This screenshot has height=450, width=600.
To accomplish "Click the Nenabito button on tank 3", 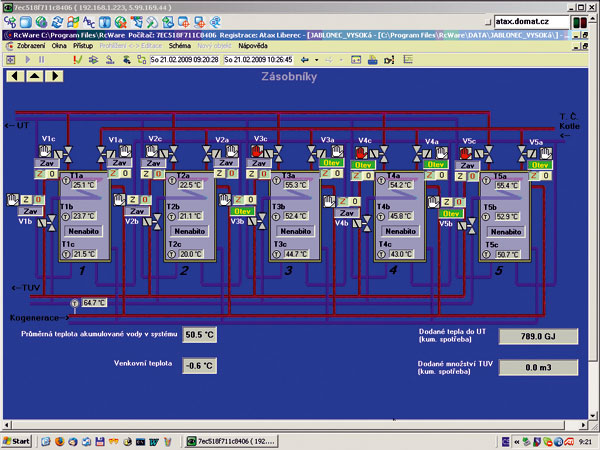I will click(295, 231).
